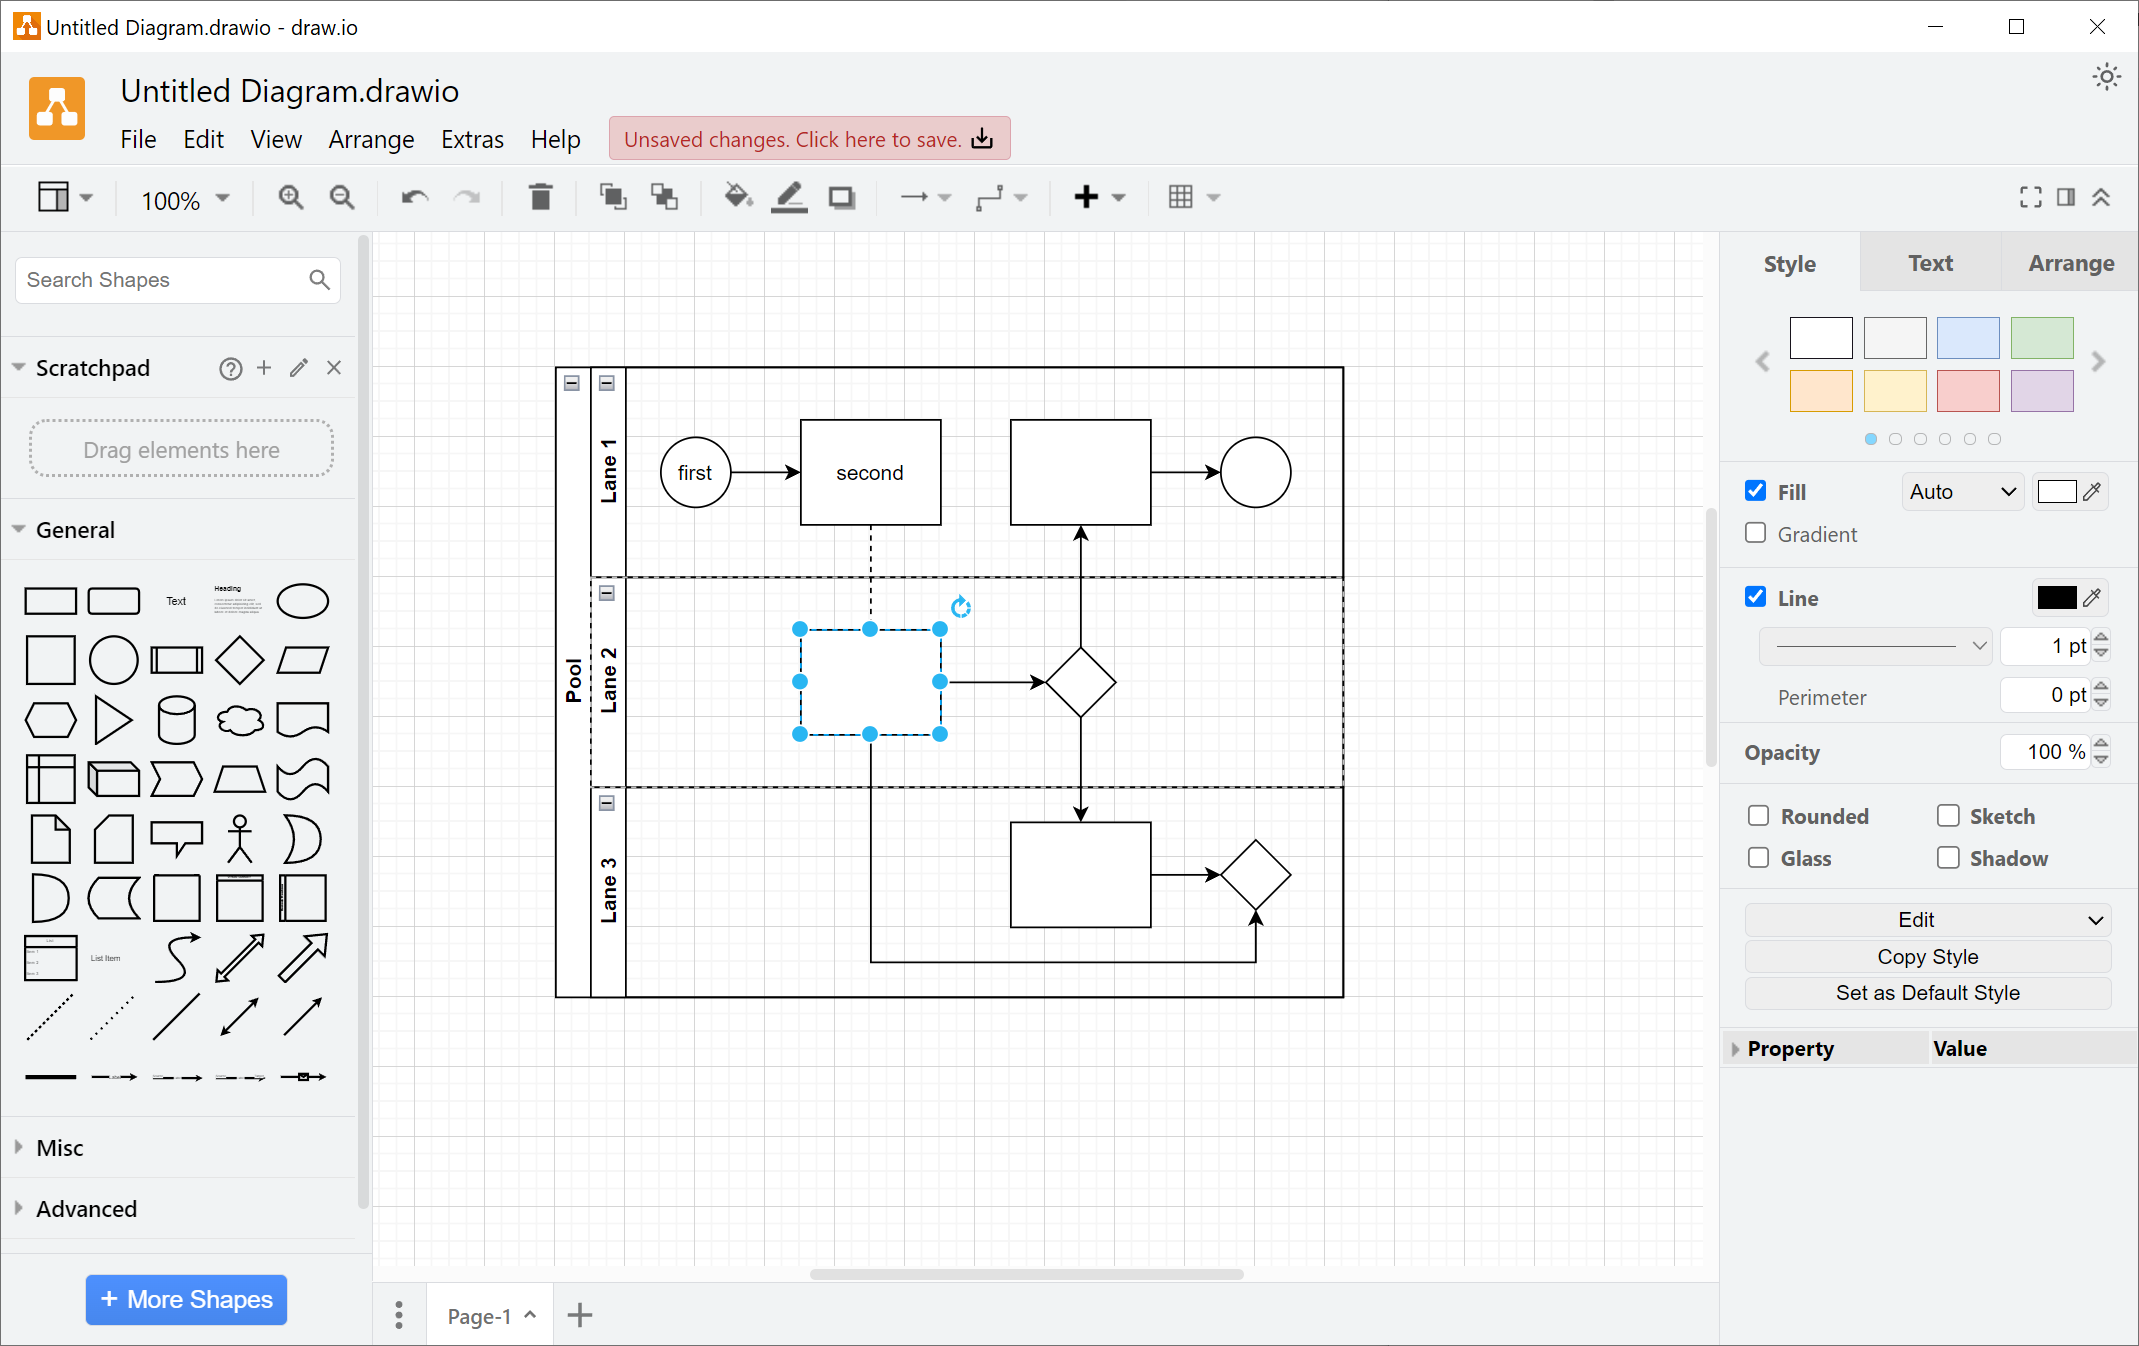Open the 100% zoom level dropdown

(185, 199)
